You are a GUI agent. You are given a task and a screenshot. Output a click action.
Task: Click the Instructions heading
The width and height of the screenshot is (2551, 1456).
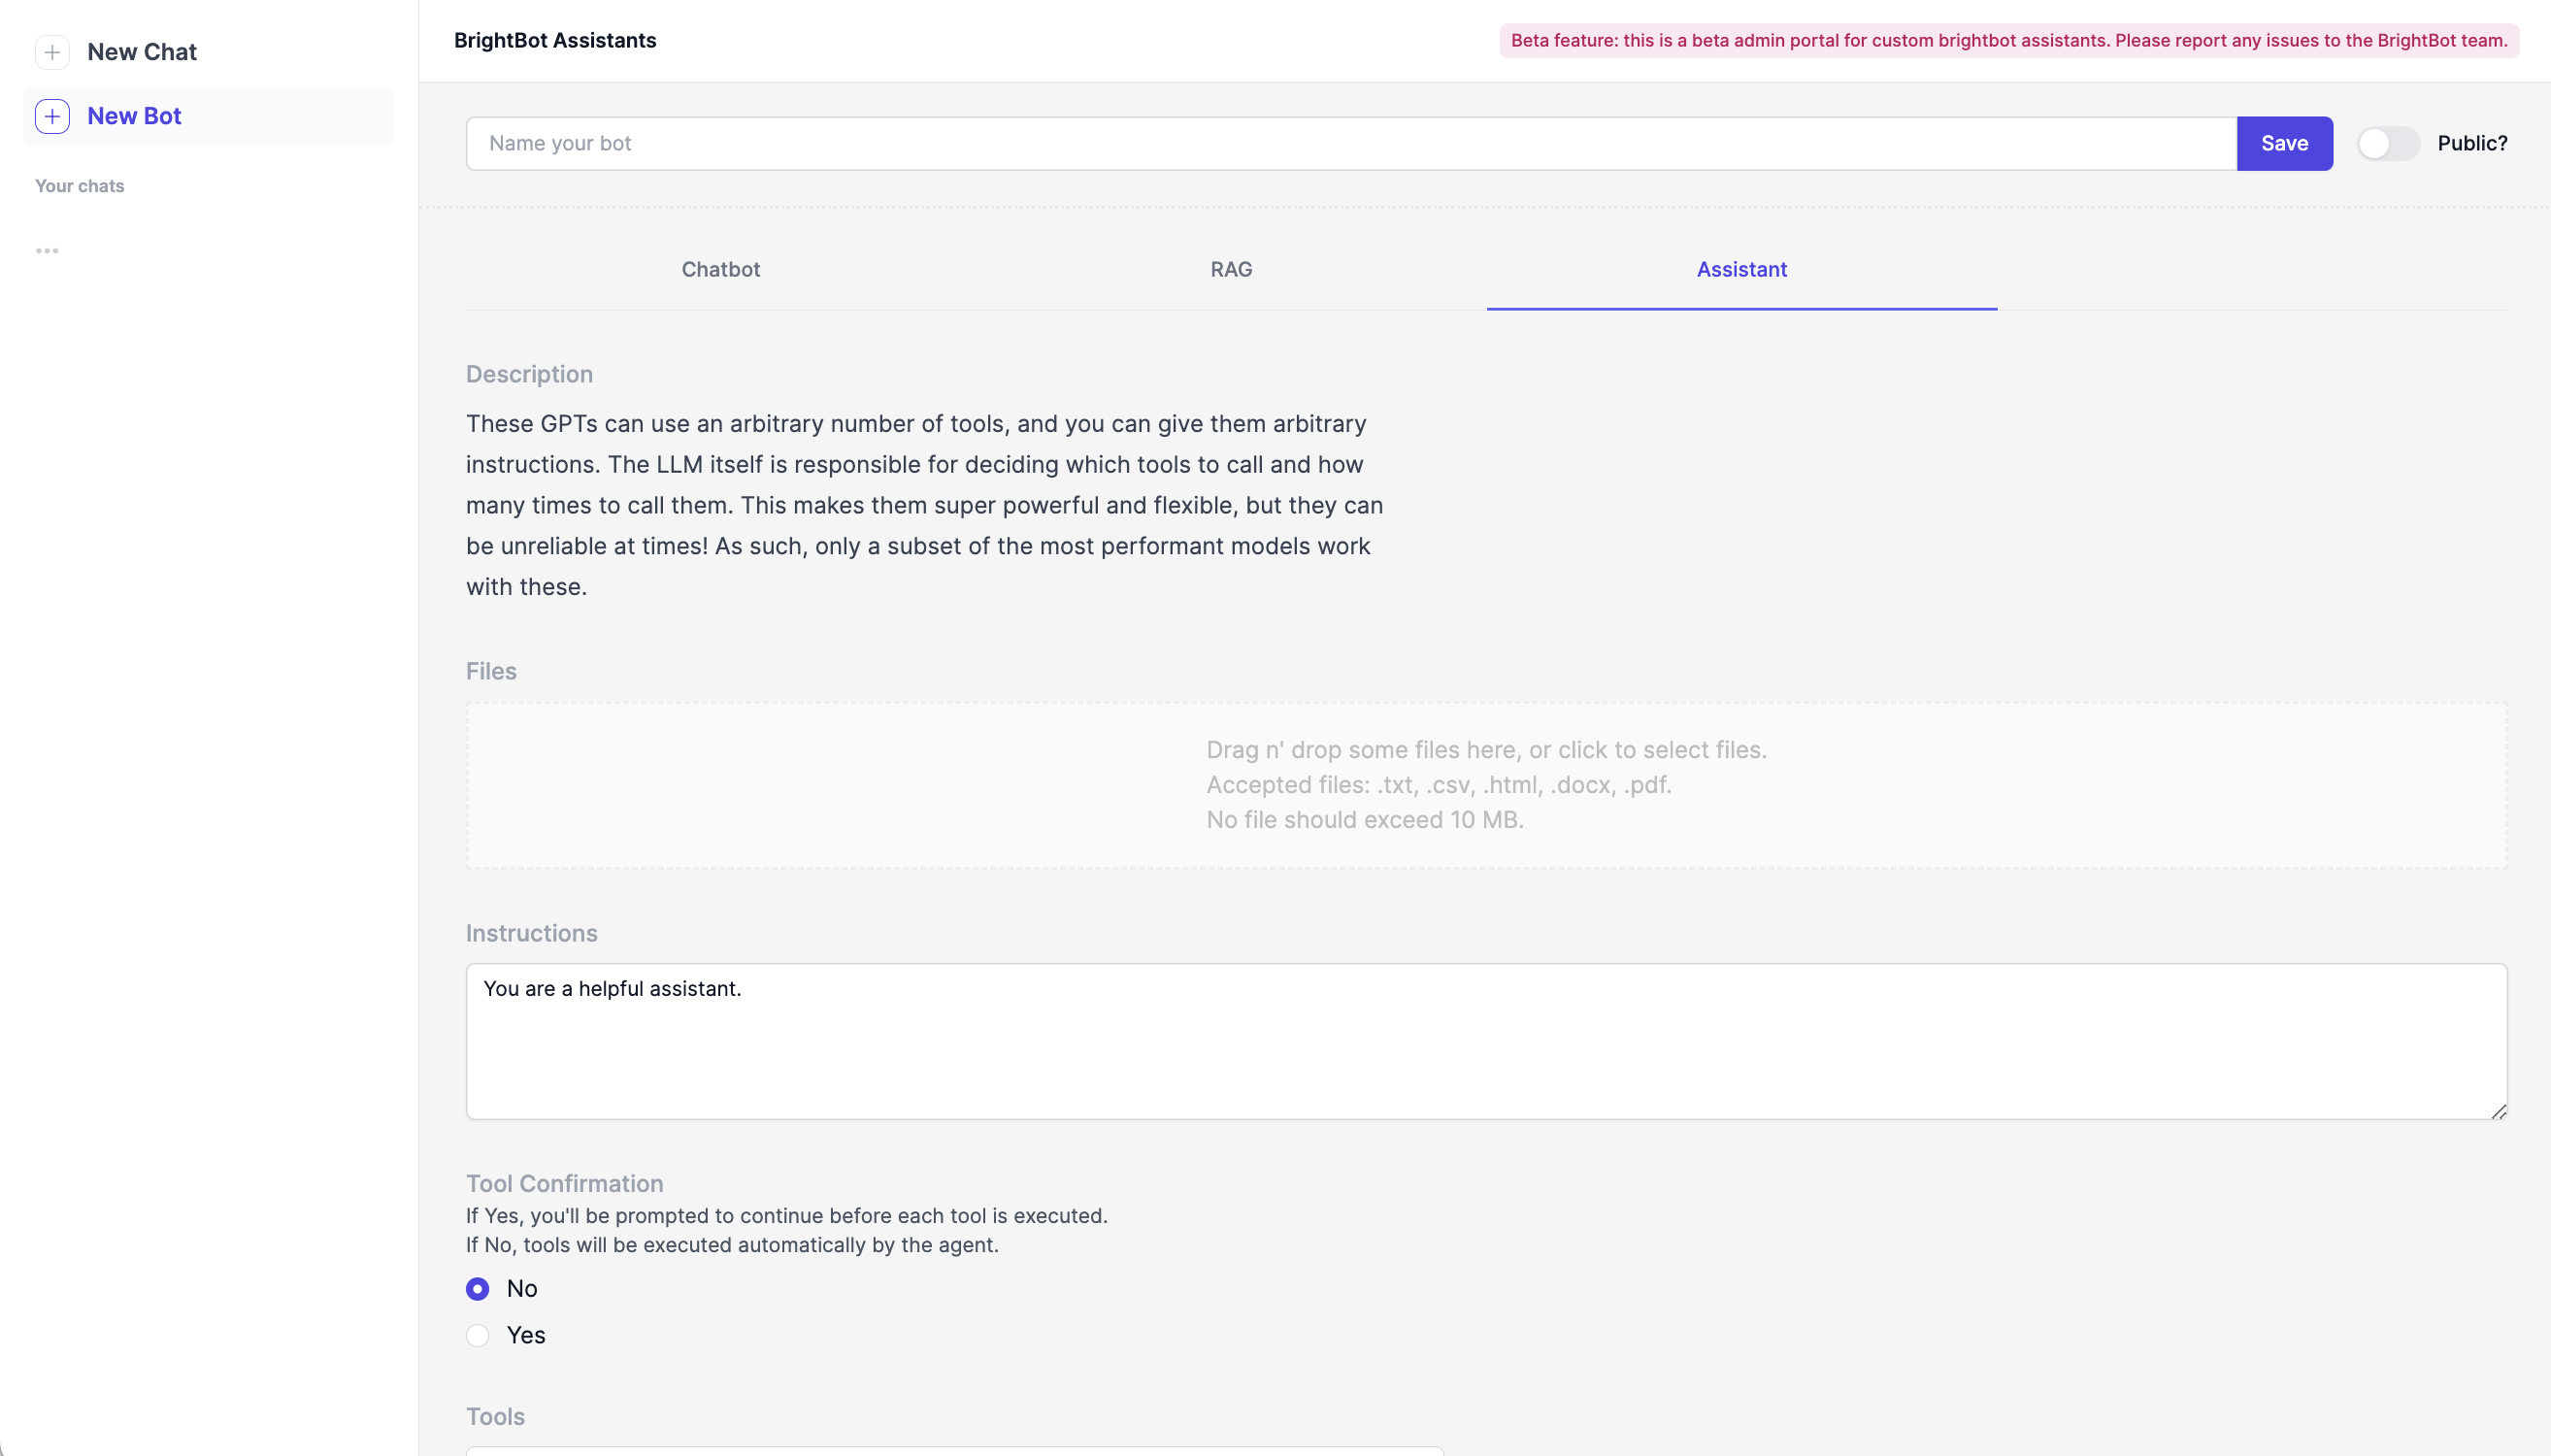(531, 933)
